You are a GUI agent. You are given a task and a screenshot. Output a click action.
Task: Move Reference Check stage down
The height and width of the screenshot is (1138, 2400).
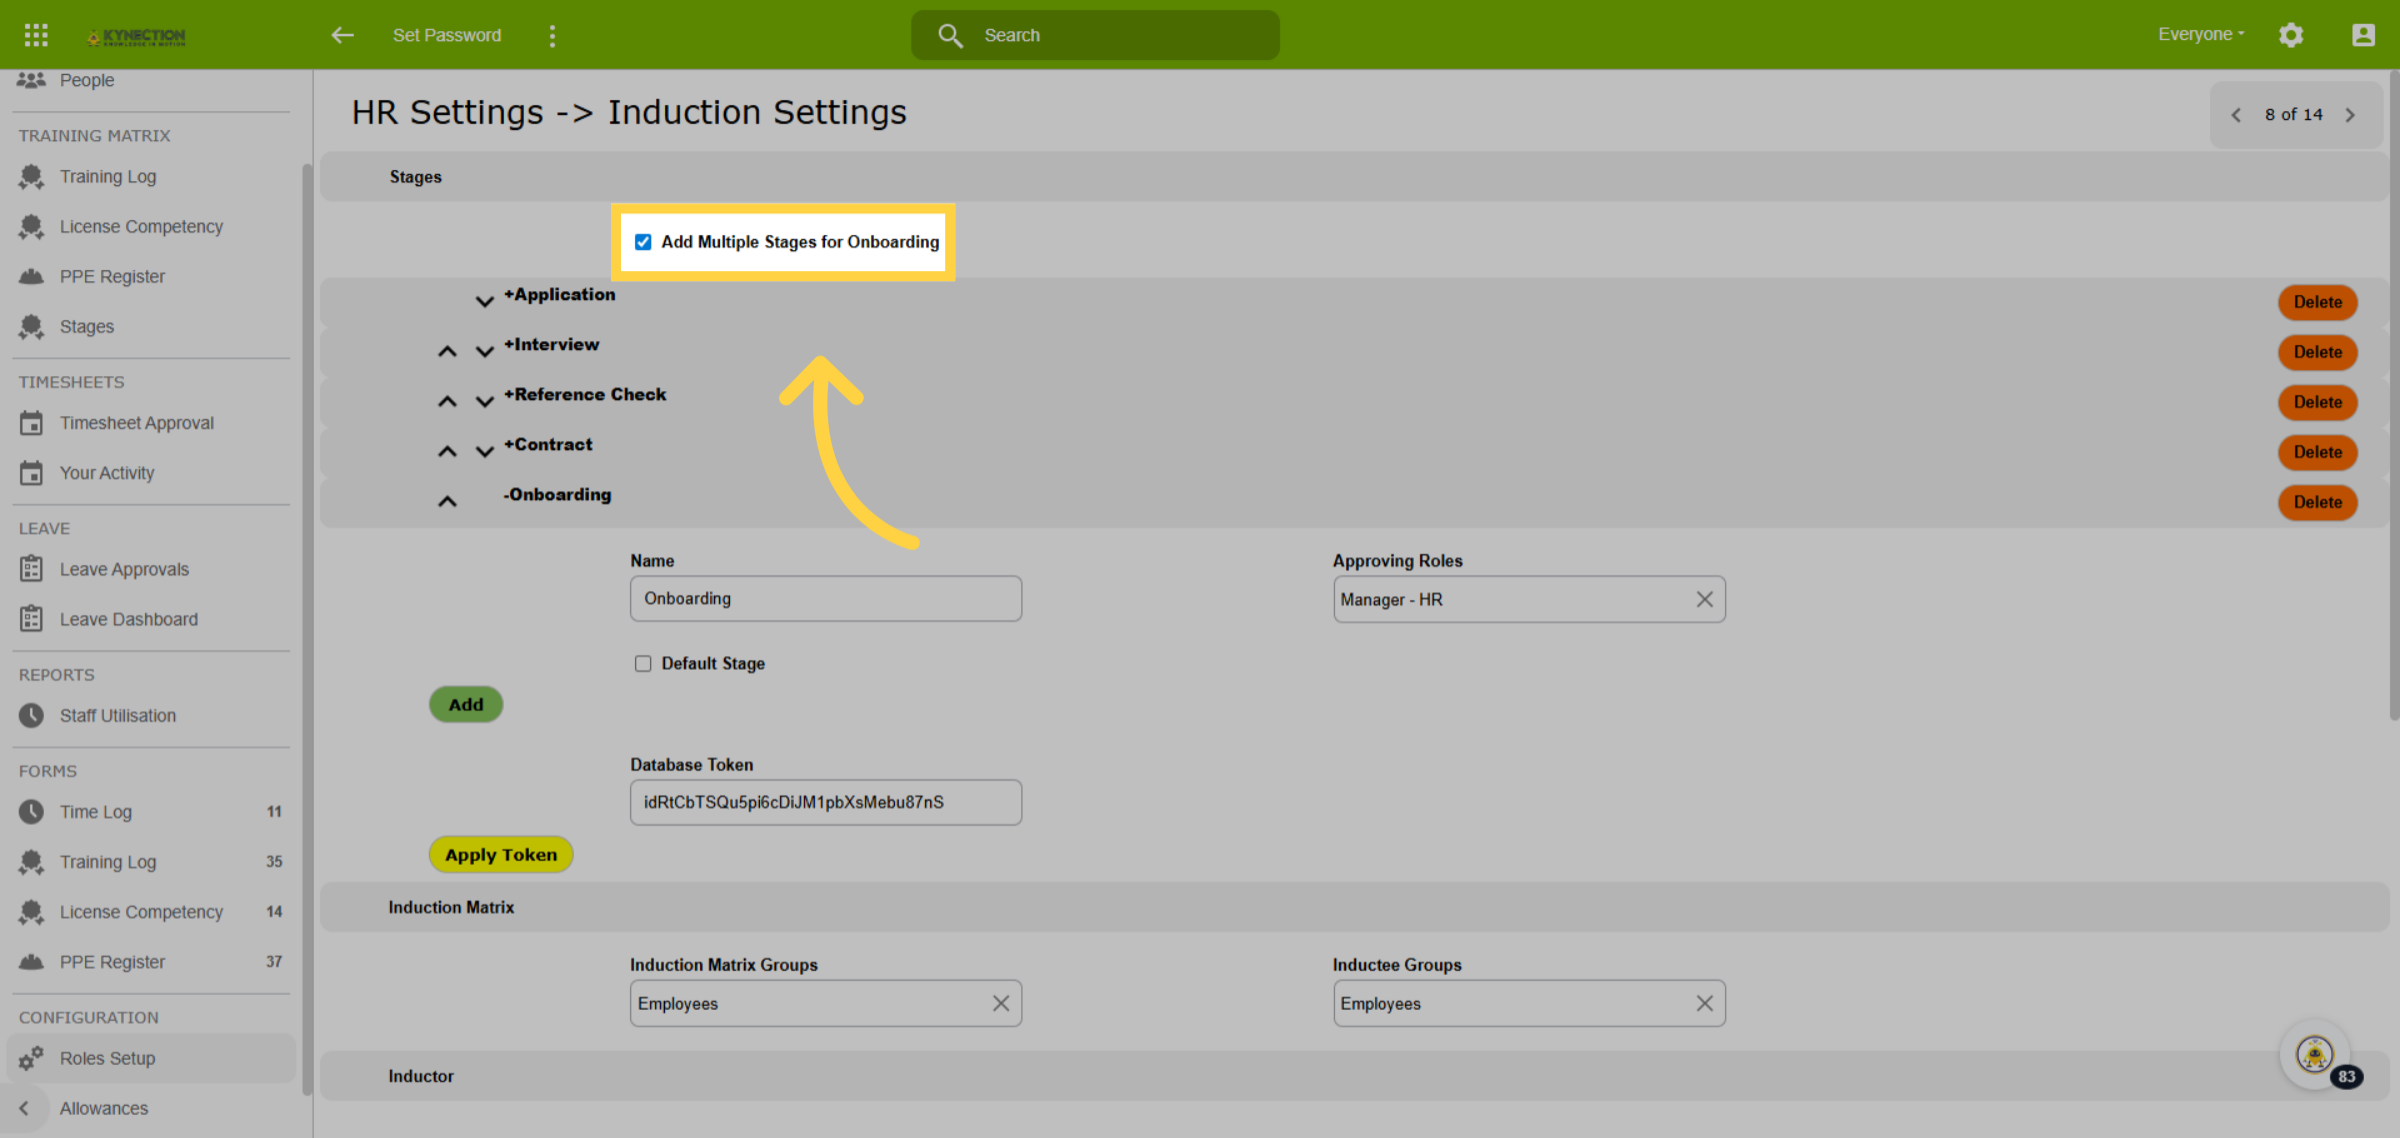(485, 401)
